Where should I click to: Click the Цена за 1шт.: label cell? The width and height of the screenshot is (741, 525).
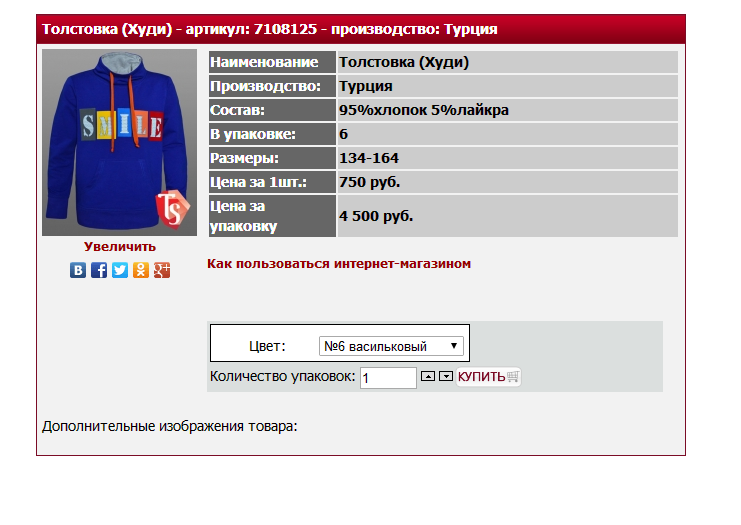pos(272,182)
